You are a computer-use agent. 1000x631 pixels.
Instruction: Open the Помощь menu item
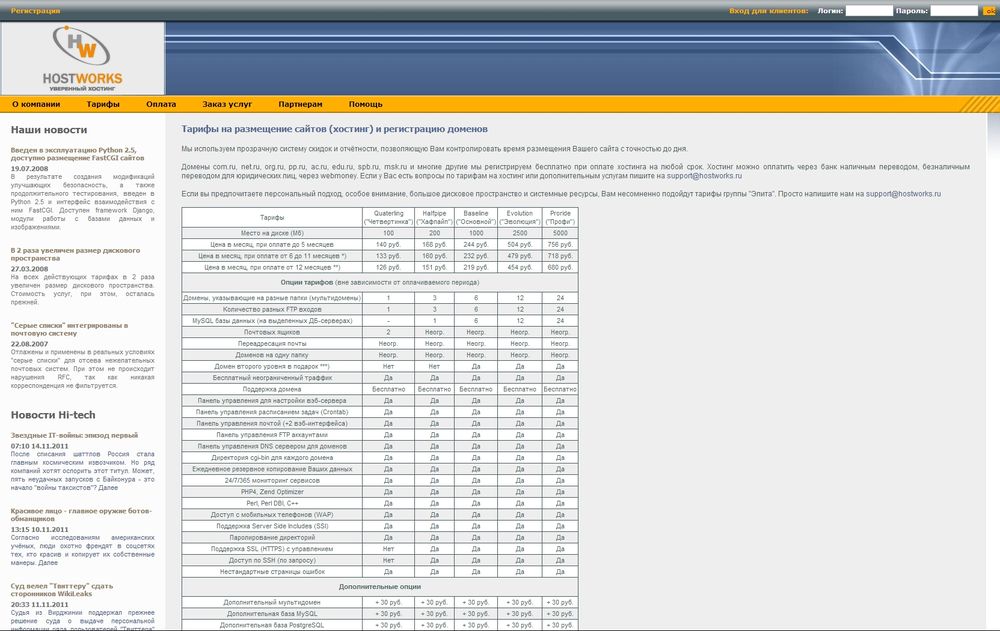(365, 104)
